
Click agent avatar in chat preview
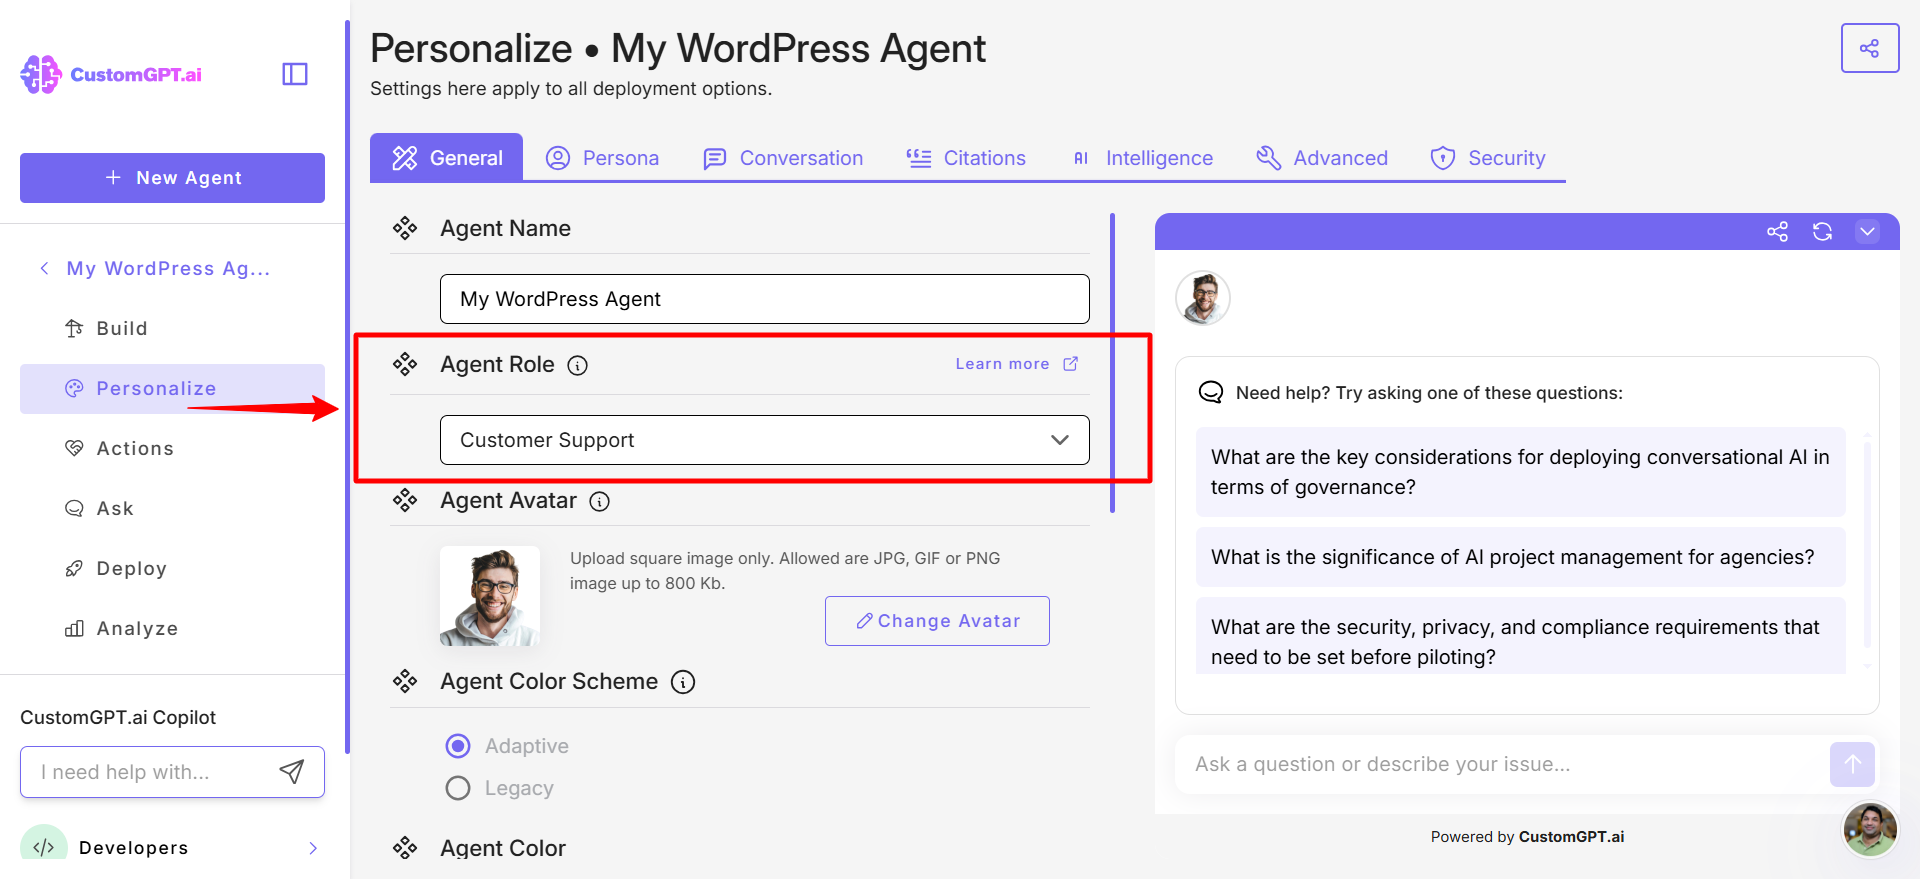click(1202, 298)
